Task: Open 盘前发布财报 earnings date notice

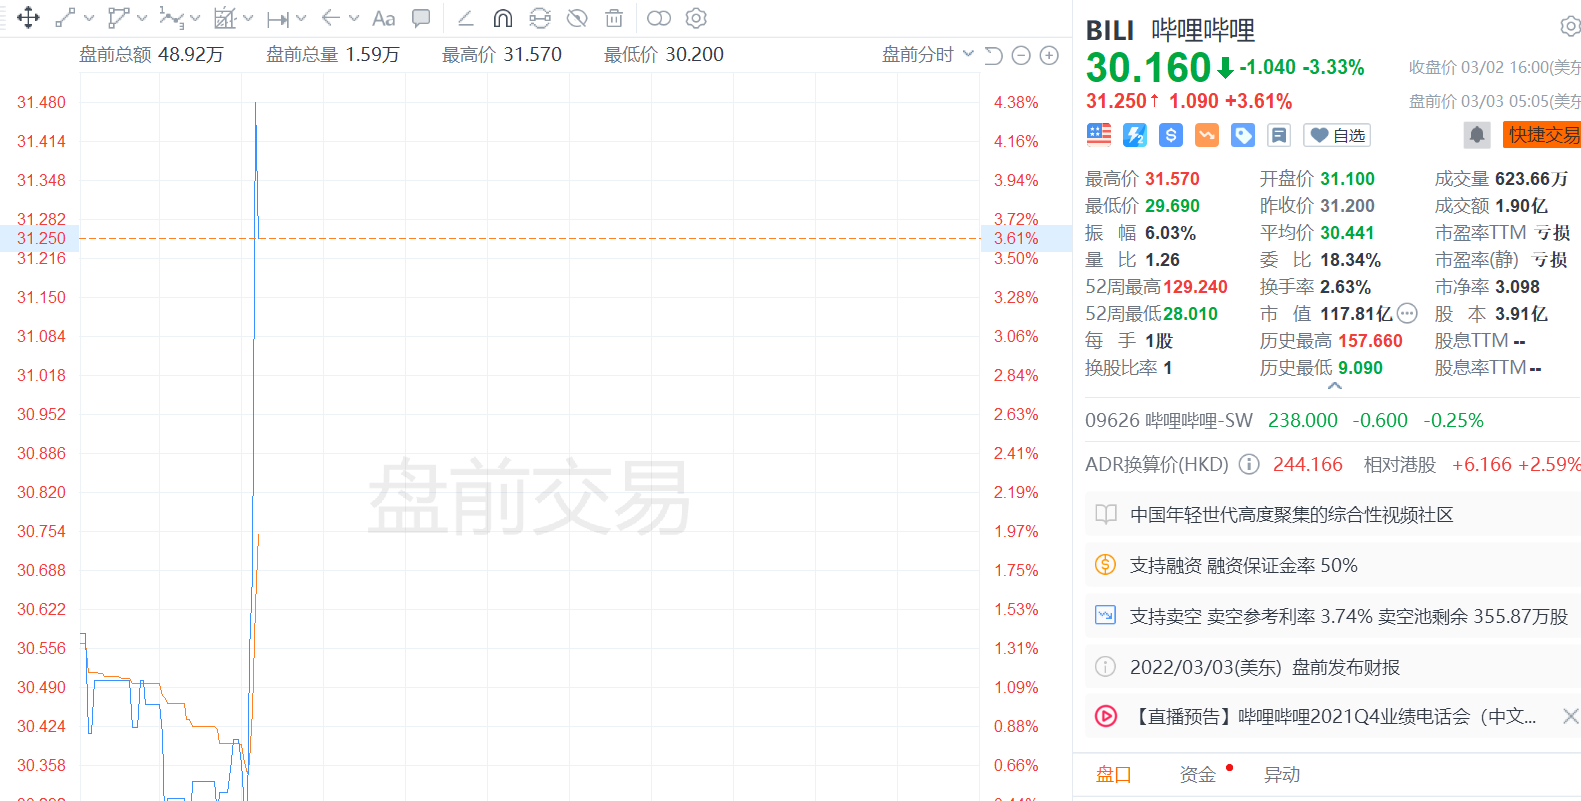Action: [x=1332, y=667]
